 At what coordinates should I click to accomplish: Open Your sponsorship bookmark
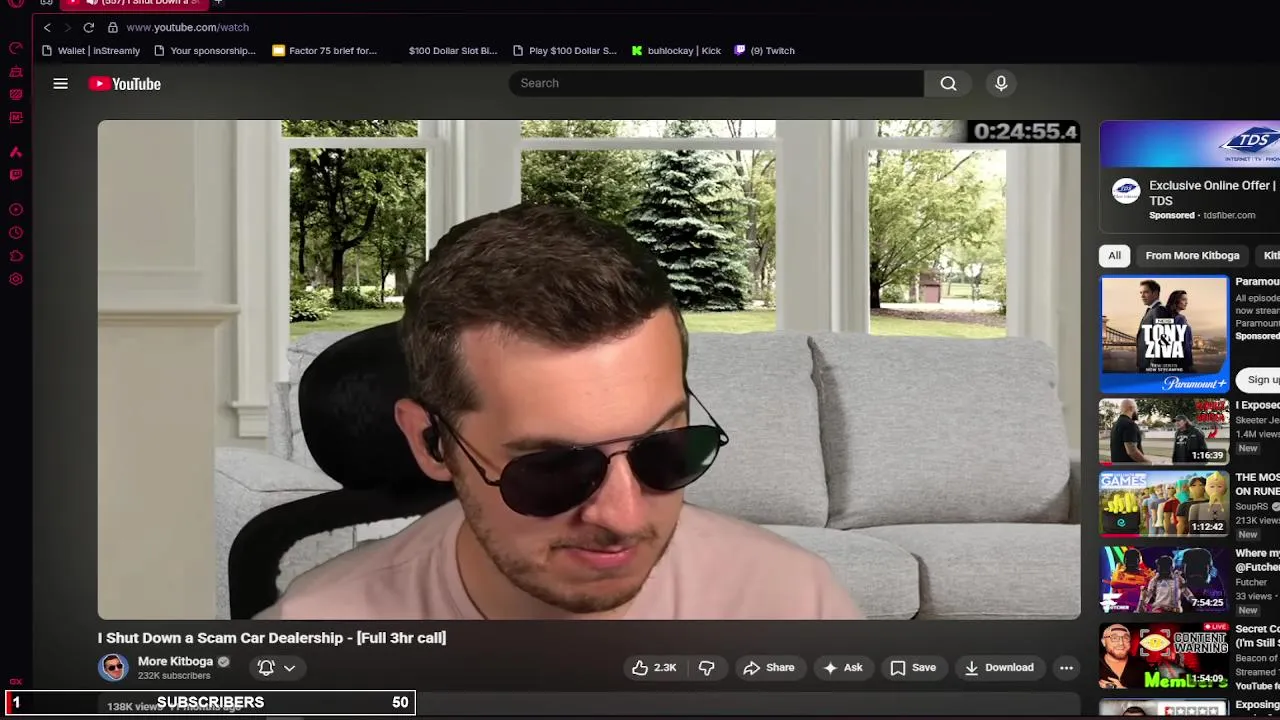[204, 51]
